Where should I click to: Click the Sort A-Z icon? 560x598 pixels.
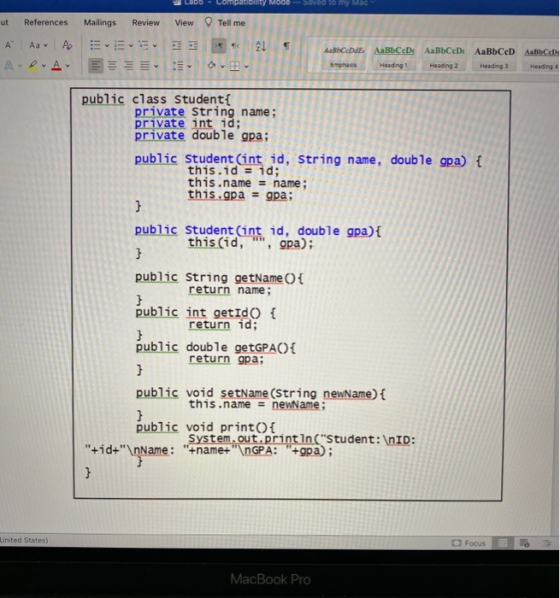pos(261,46)
